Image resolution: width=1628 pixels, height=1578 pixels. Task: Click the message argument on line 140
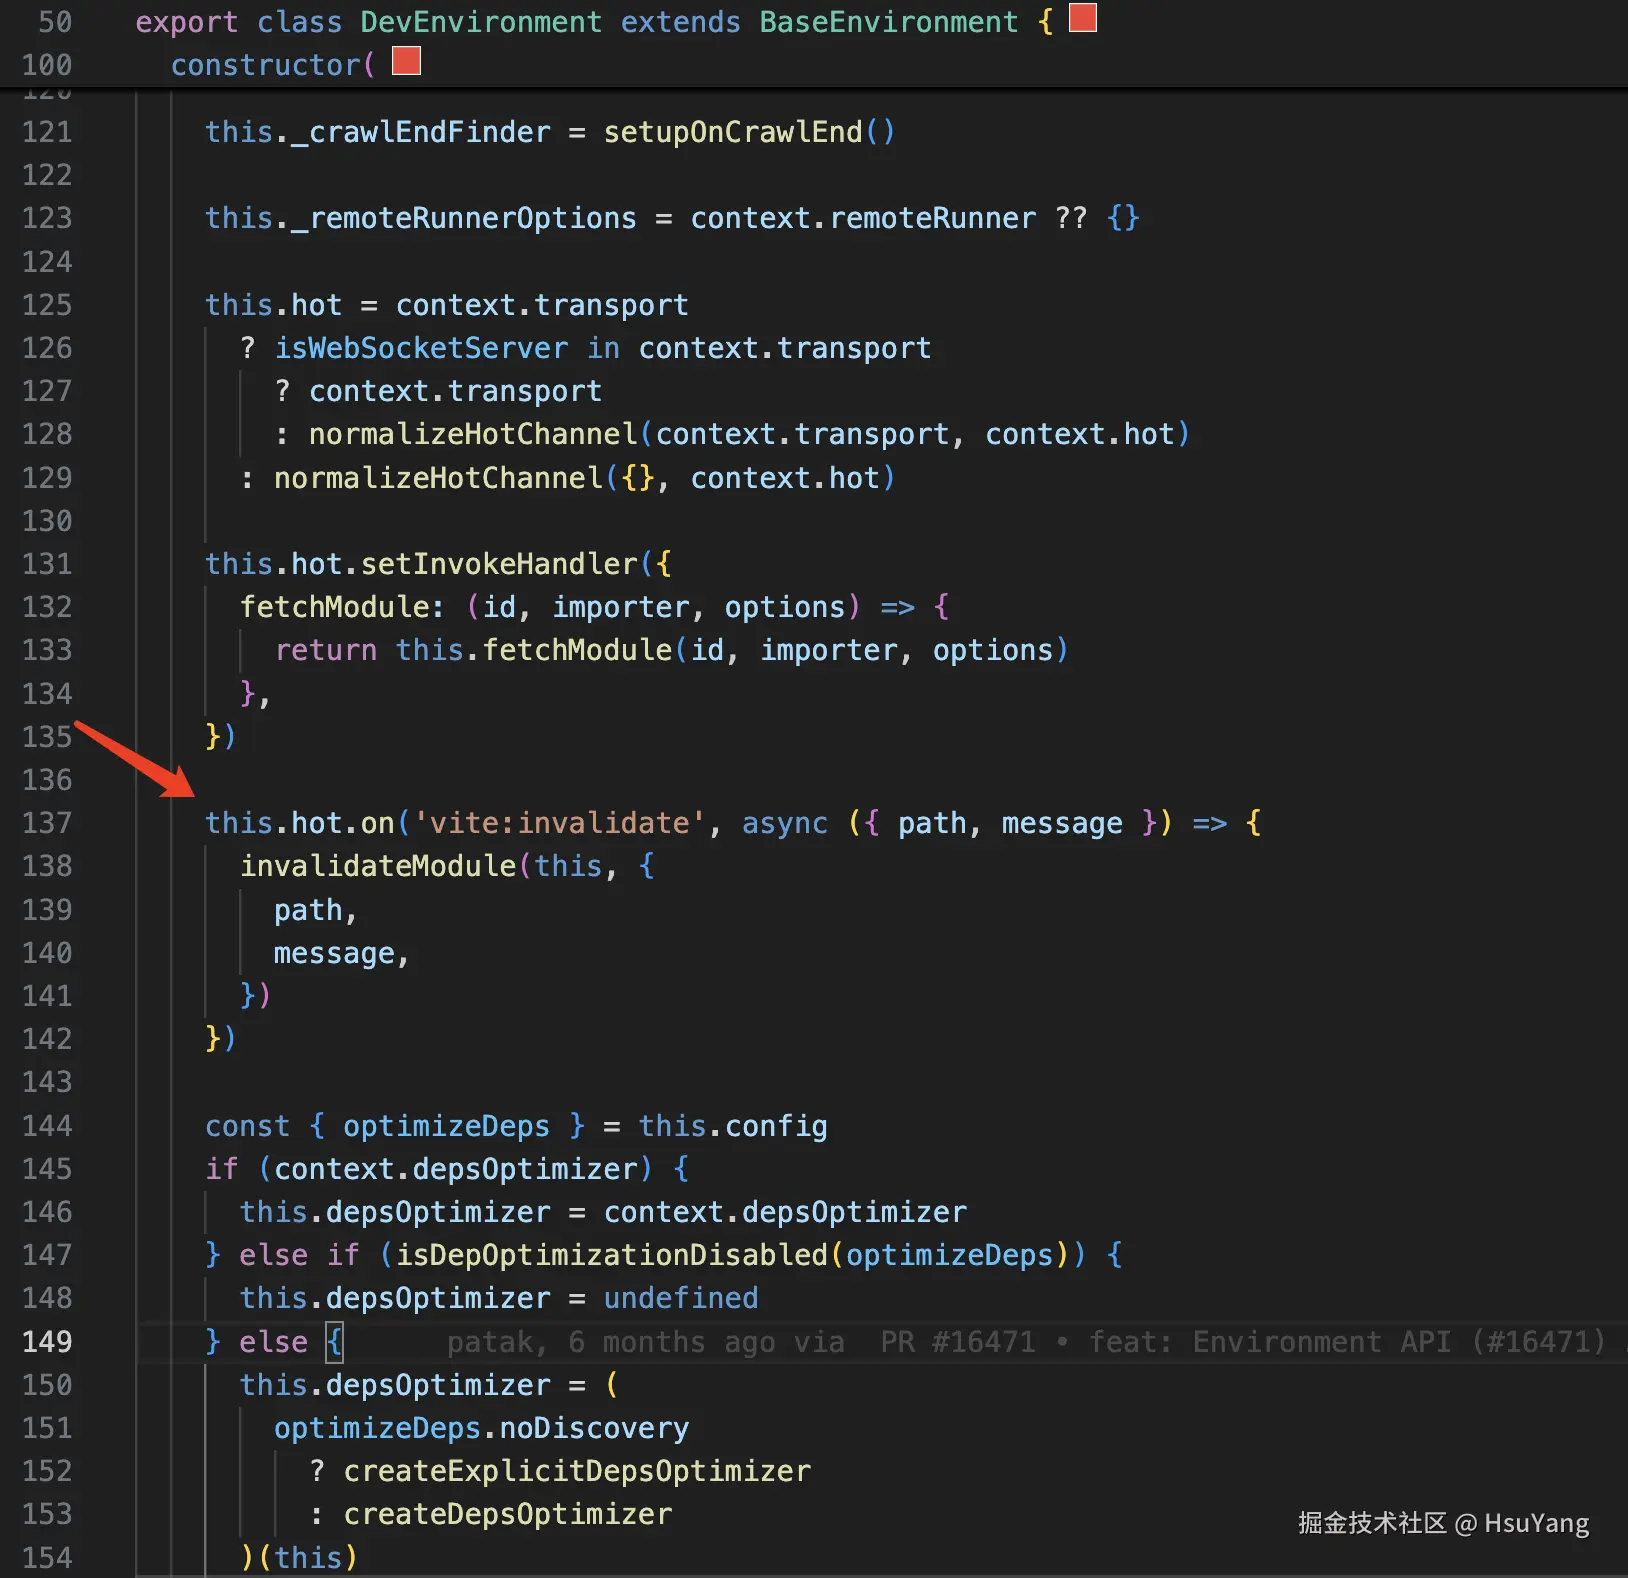334,953
